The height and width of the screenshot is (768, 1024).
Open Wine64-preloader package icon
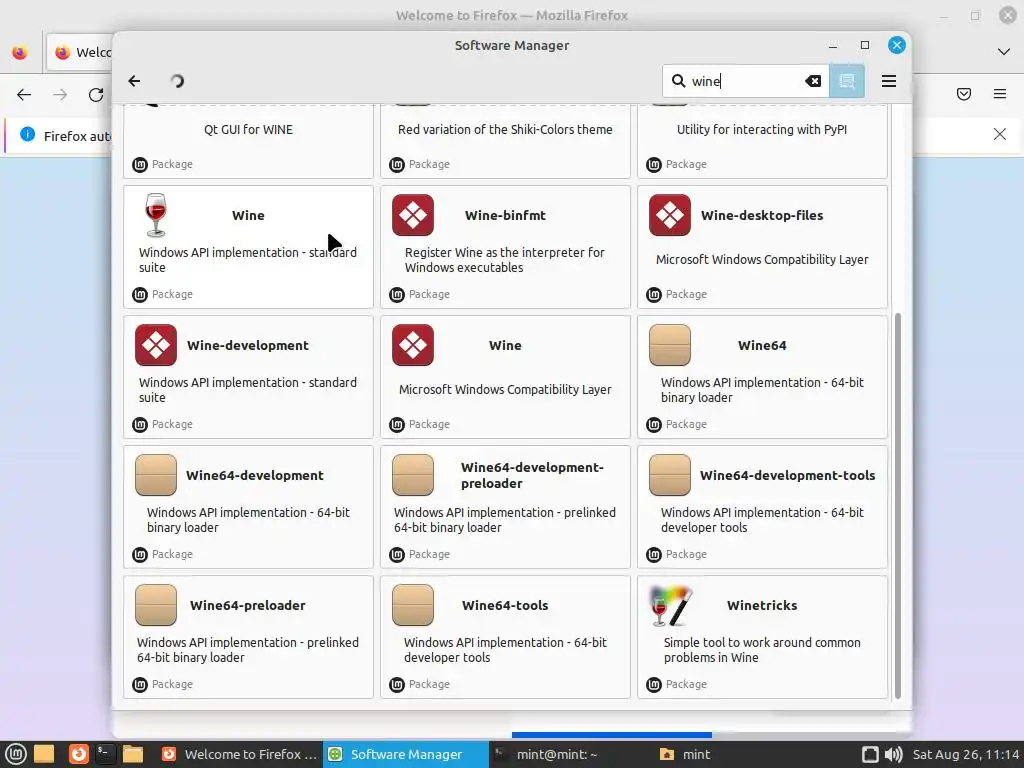(x=155, y=605)
